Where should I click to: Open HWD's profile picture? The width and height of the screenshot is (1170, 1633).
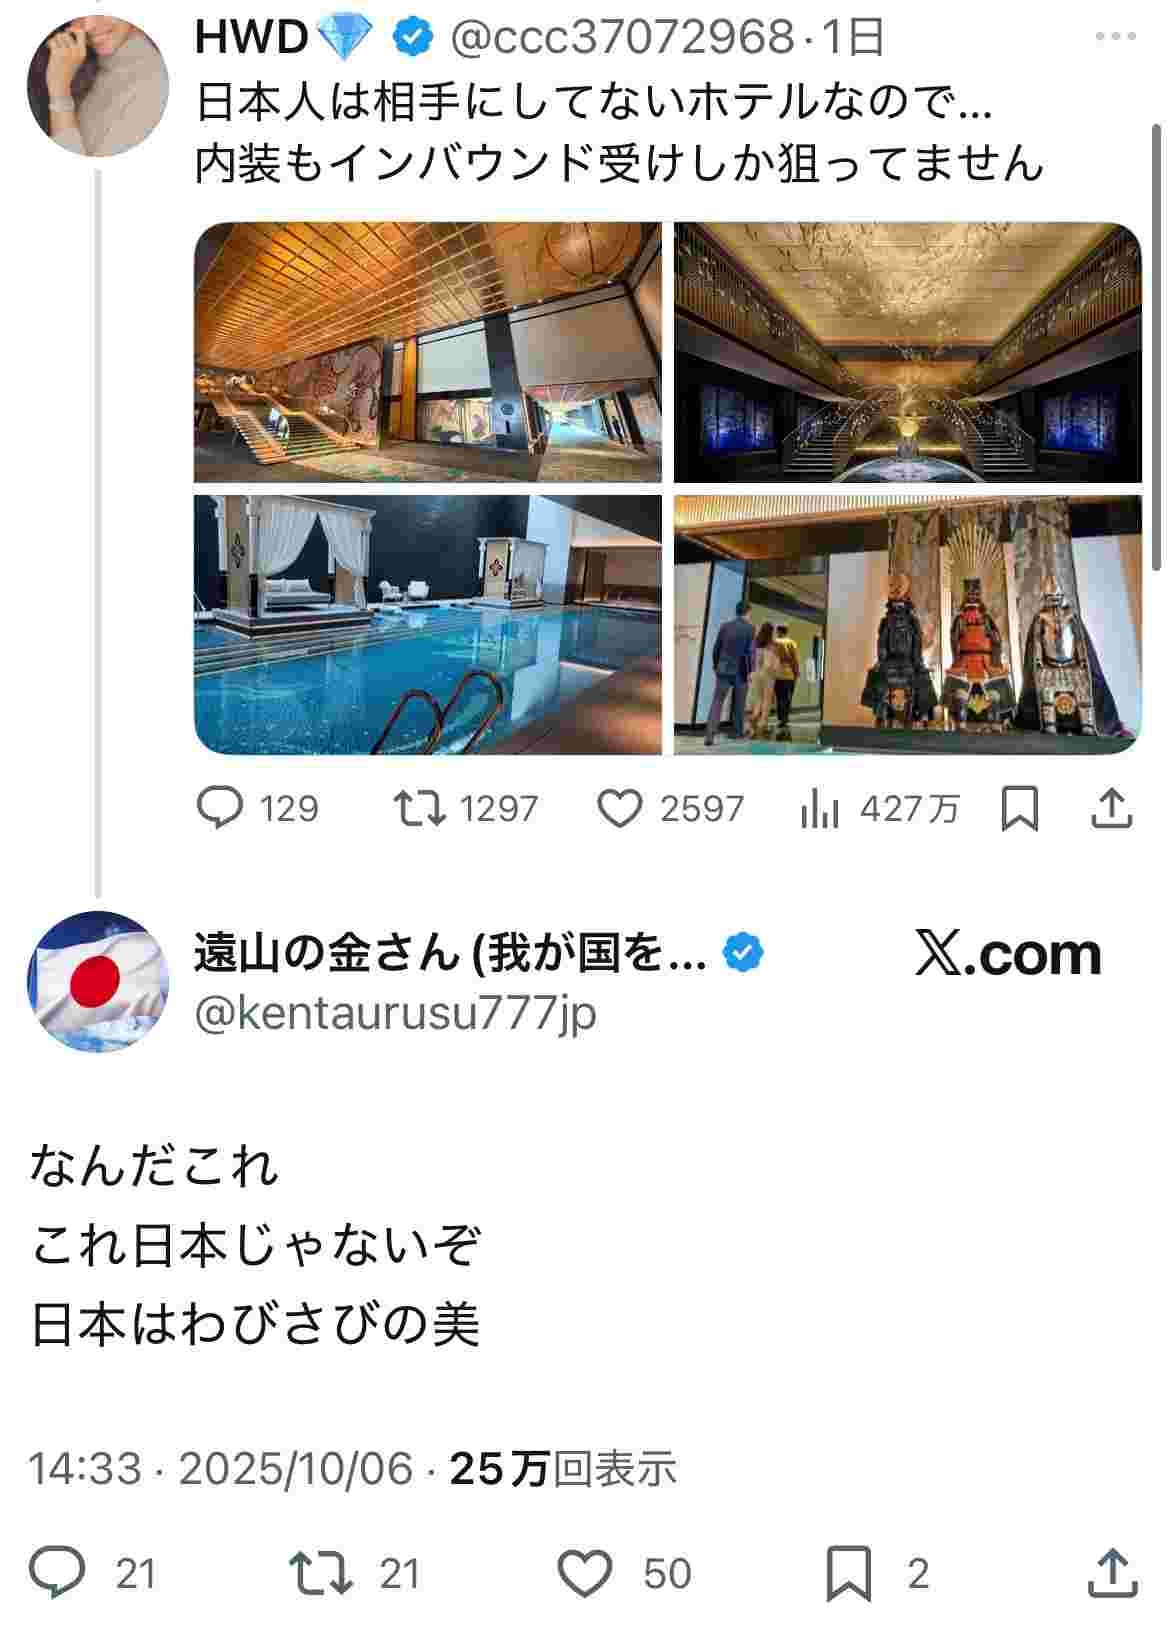(98, 85)
